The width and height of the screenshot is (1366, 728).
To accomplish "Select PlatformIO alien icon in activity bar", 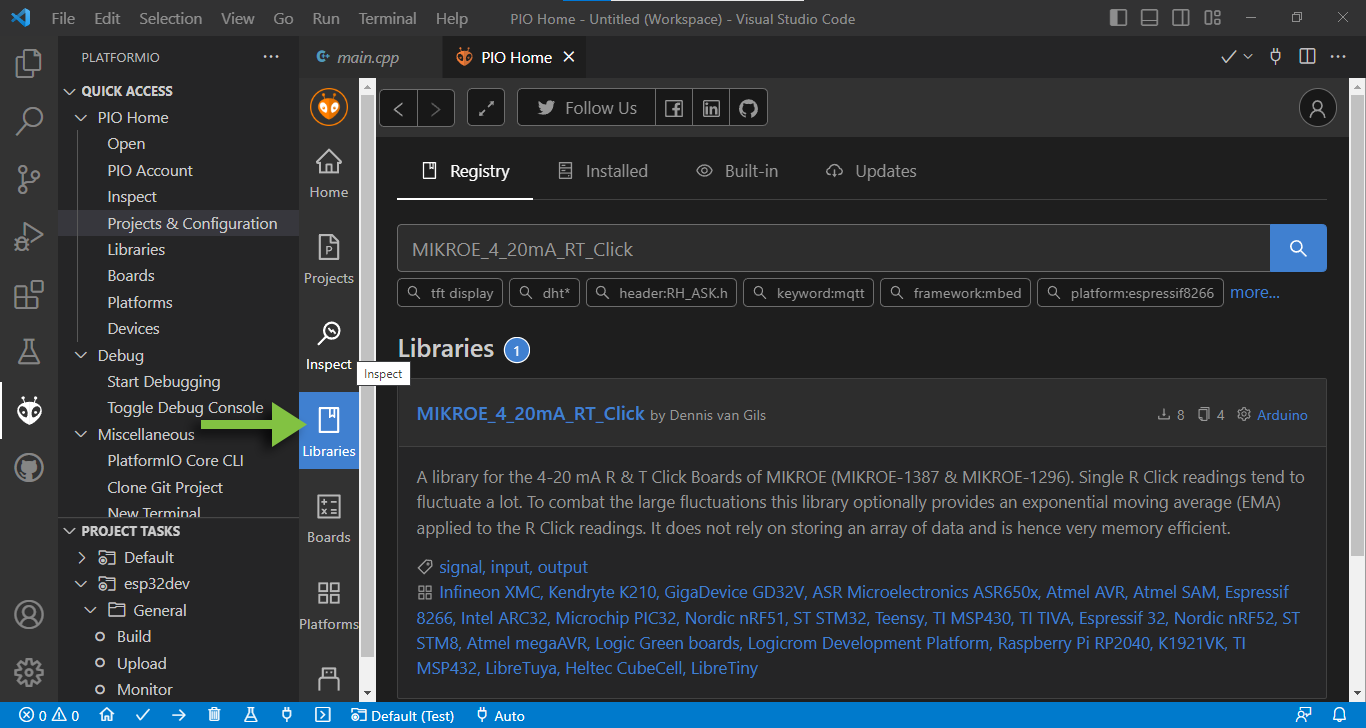I will (29, 410).
